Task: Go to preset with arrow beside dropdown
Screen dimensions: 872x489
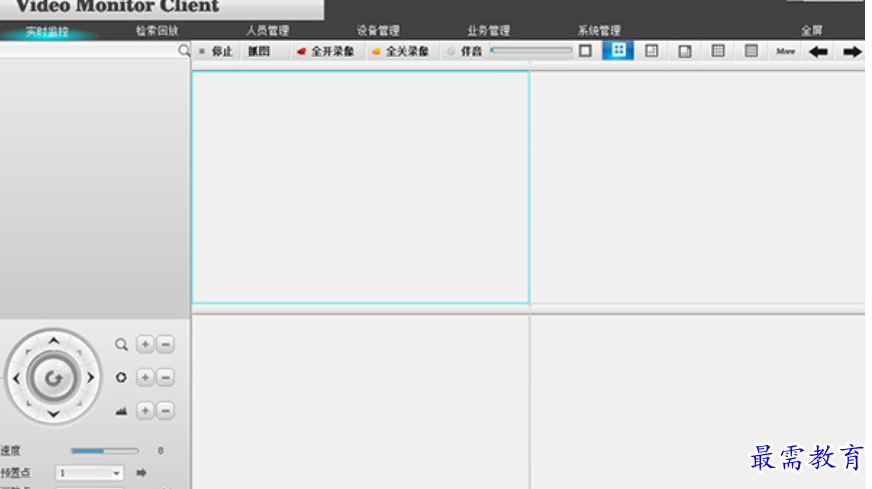Action: coord(141,473)
